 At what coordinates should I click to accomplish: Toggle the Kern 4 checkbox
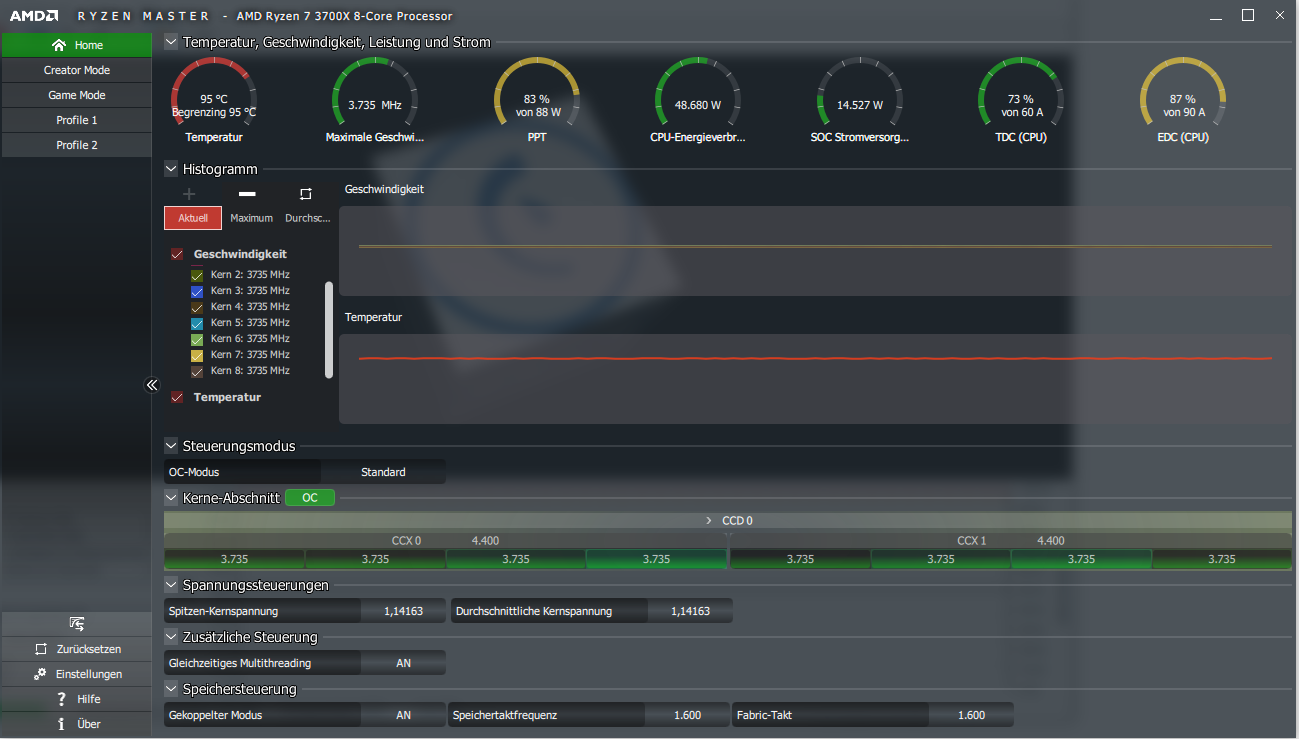pyautogui.click(x=197, y=307)
